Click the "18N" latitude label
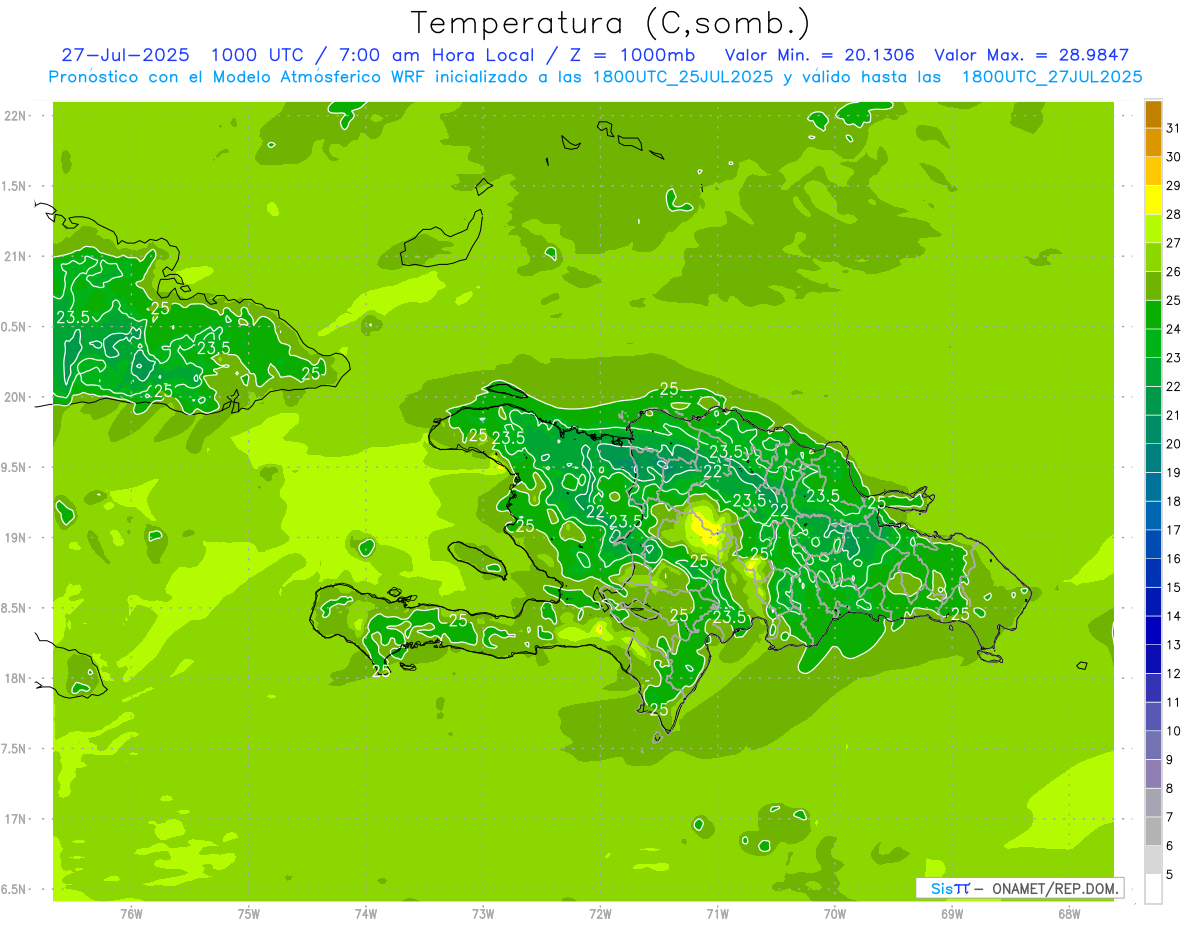The image size is (1200, 927). pos(15,678)
